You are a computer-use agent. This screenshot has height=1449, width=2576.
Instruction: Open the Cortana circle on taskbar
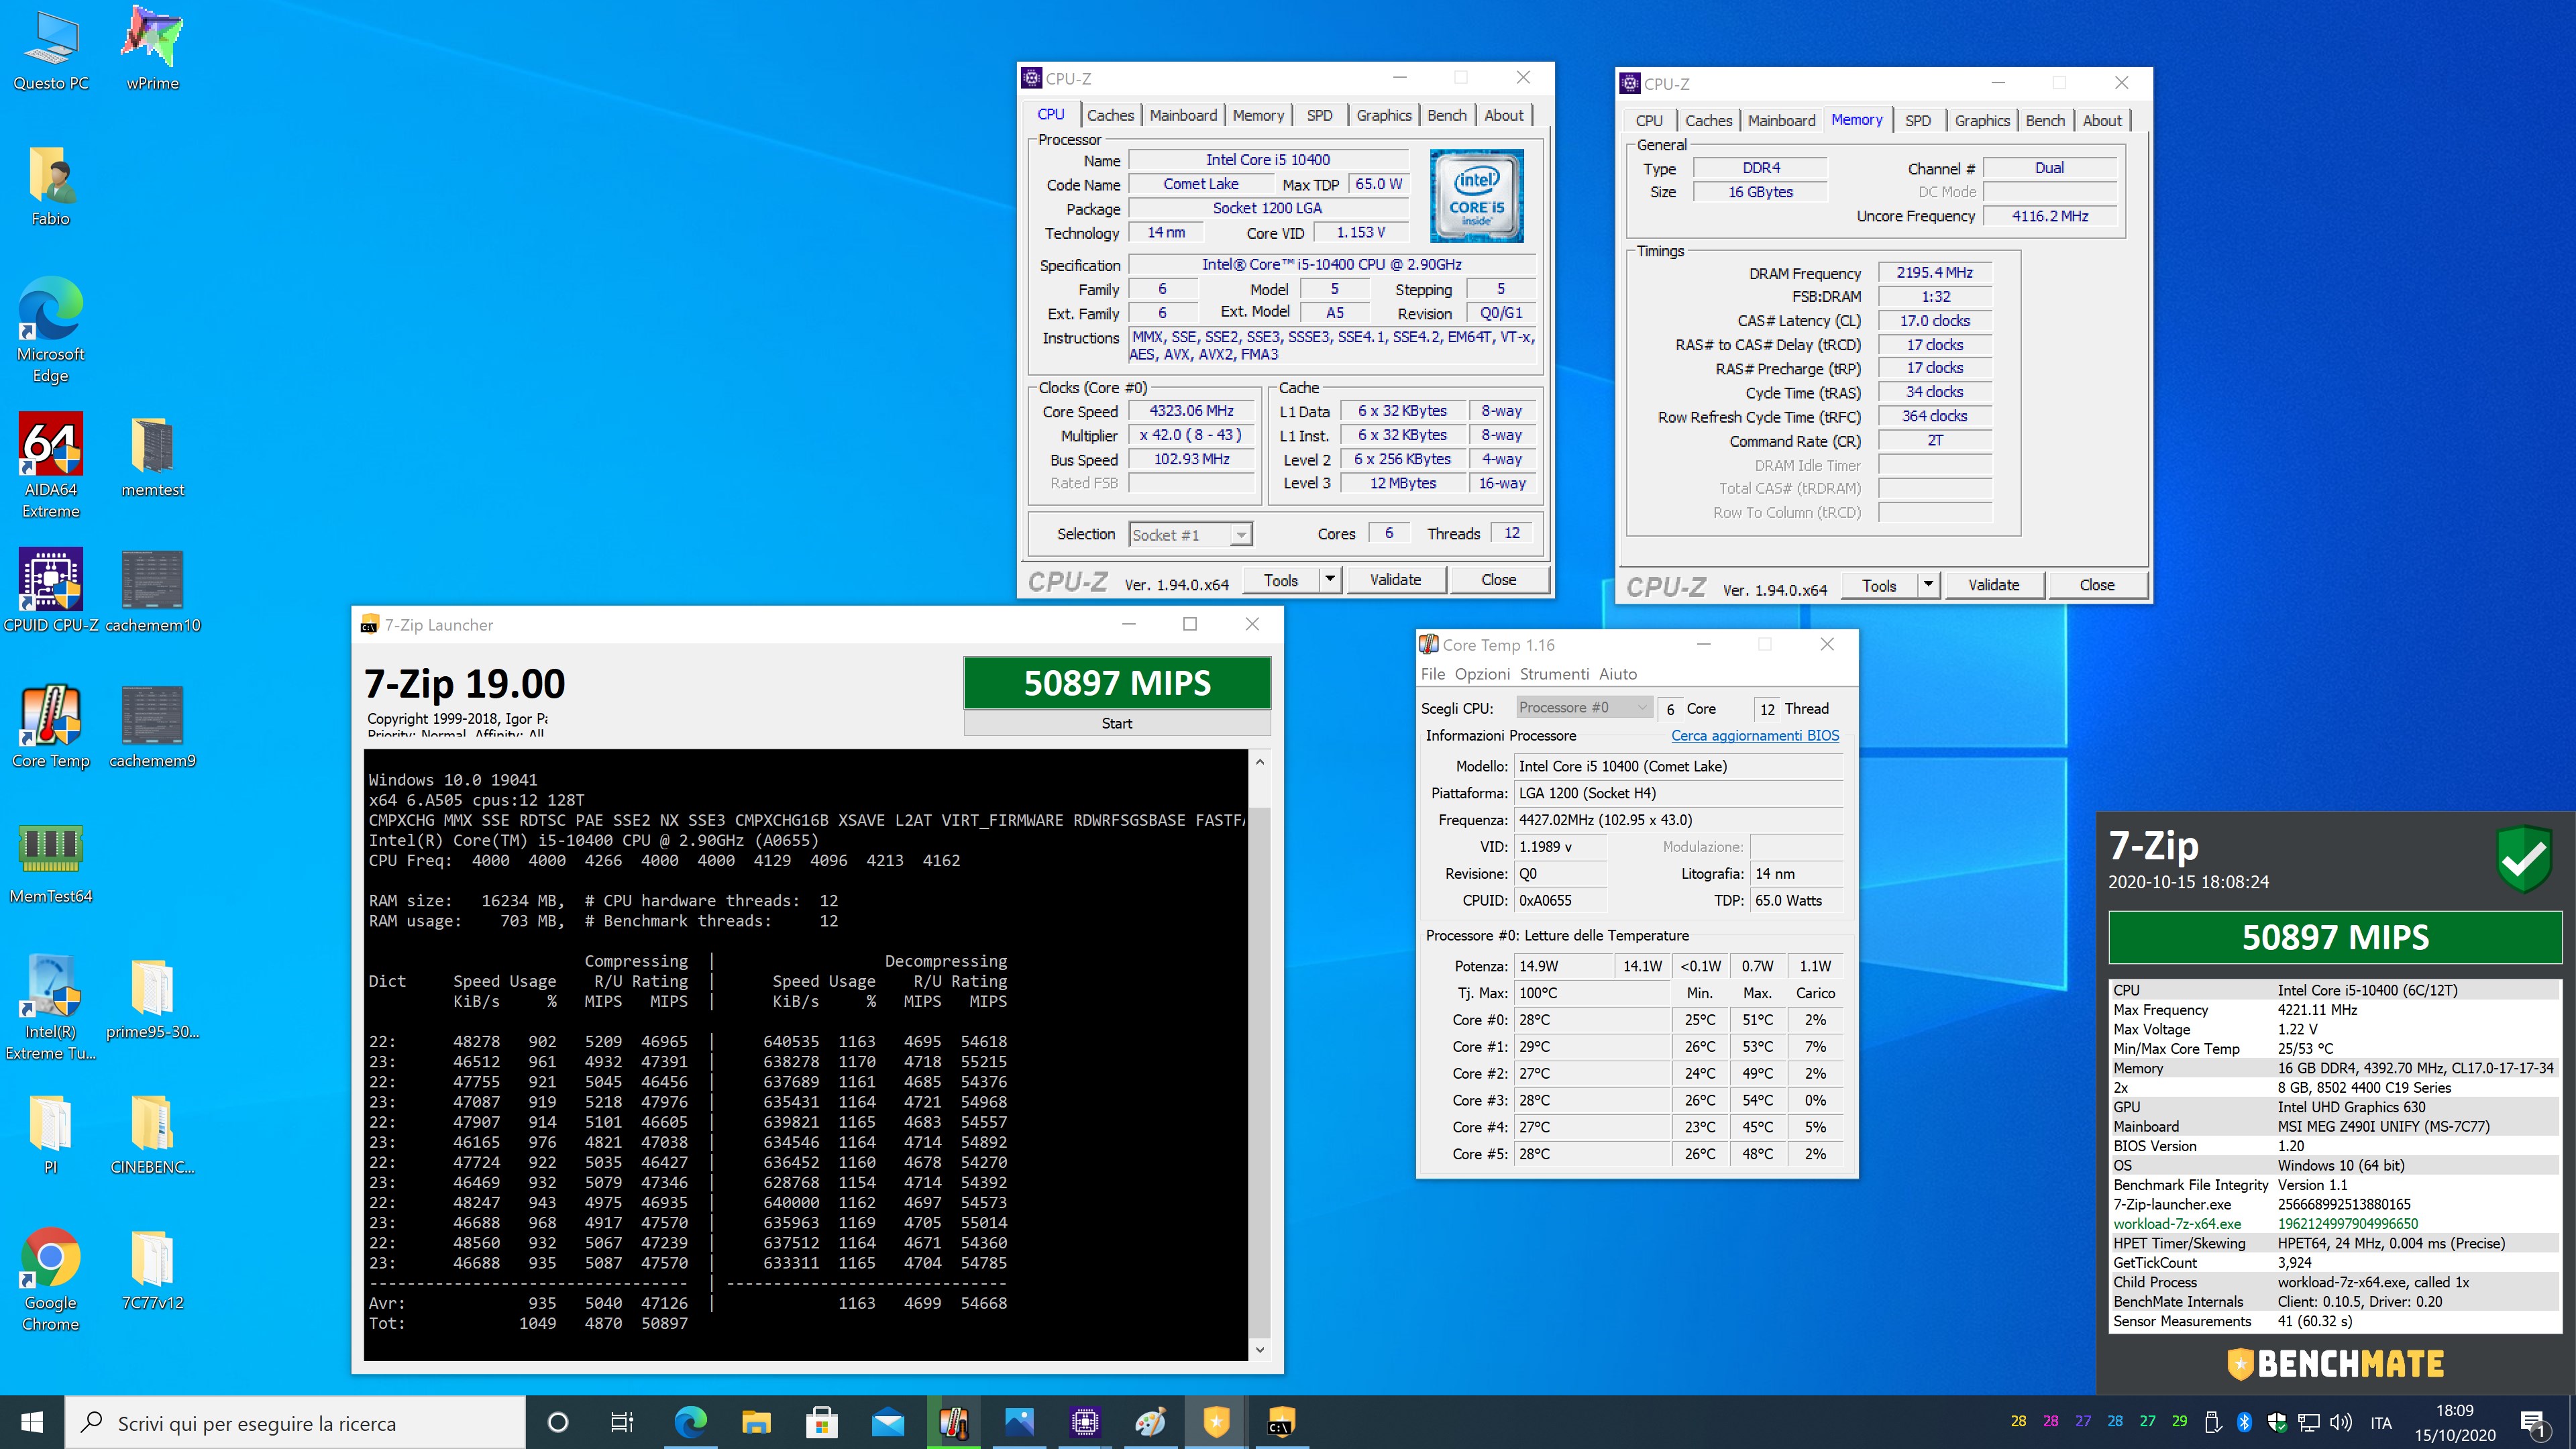click(x=558, y=1422)
